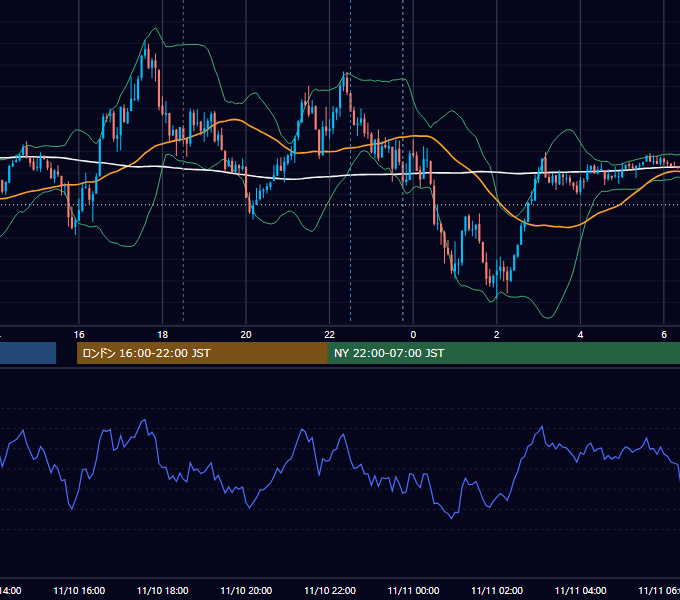Select the NY 22:00-07:00 JST session band
This screenshot has height=600, width=680.
503,353
